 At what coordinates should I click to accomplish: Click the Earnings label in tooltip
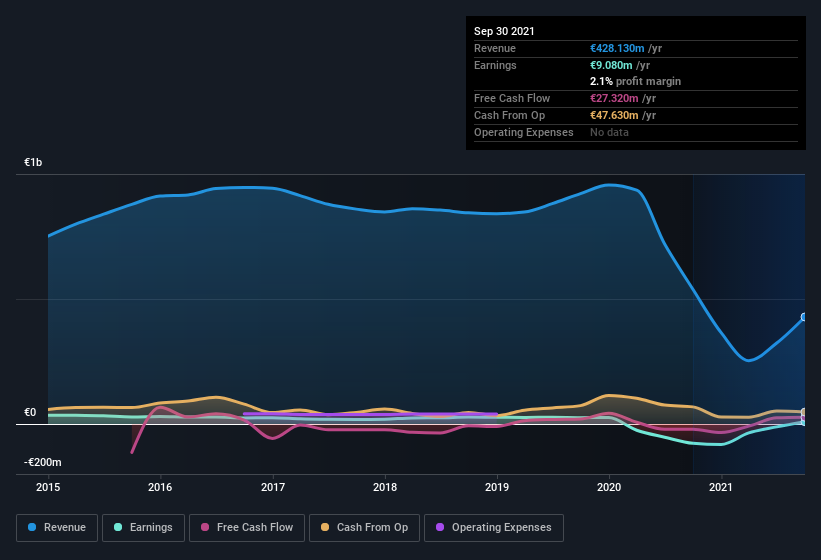(x=495, y=65)
